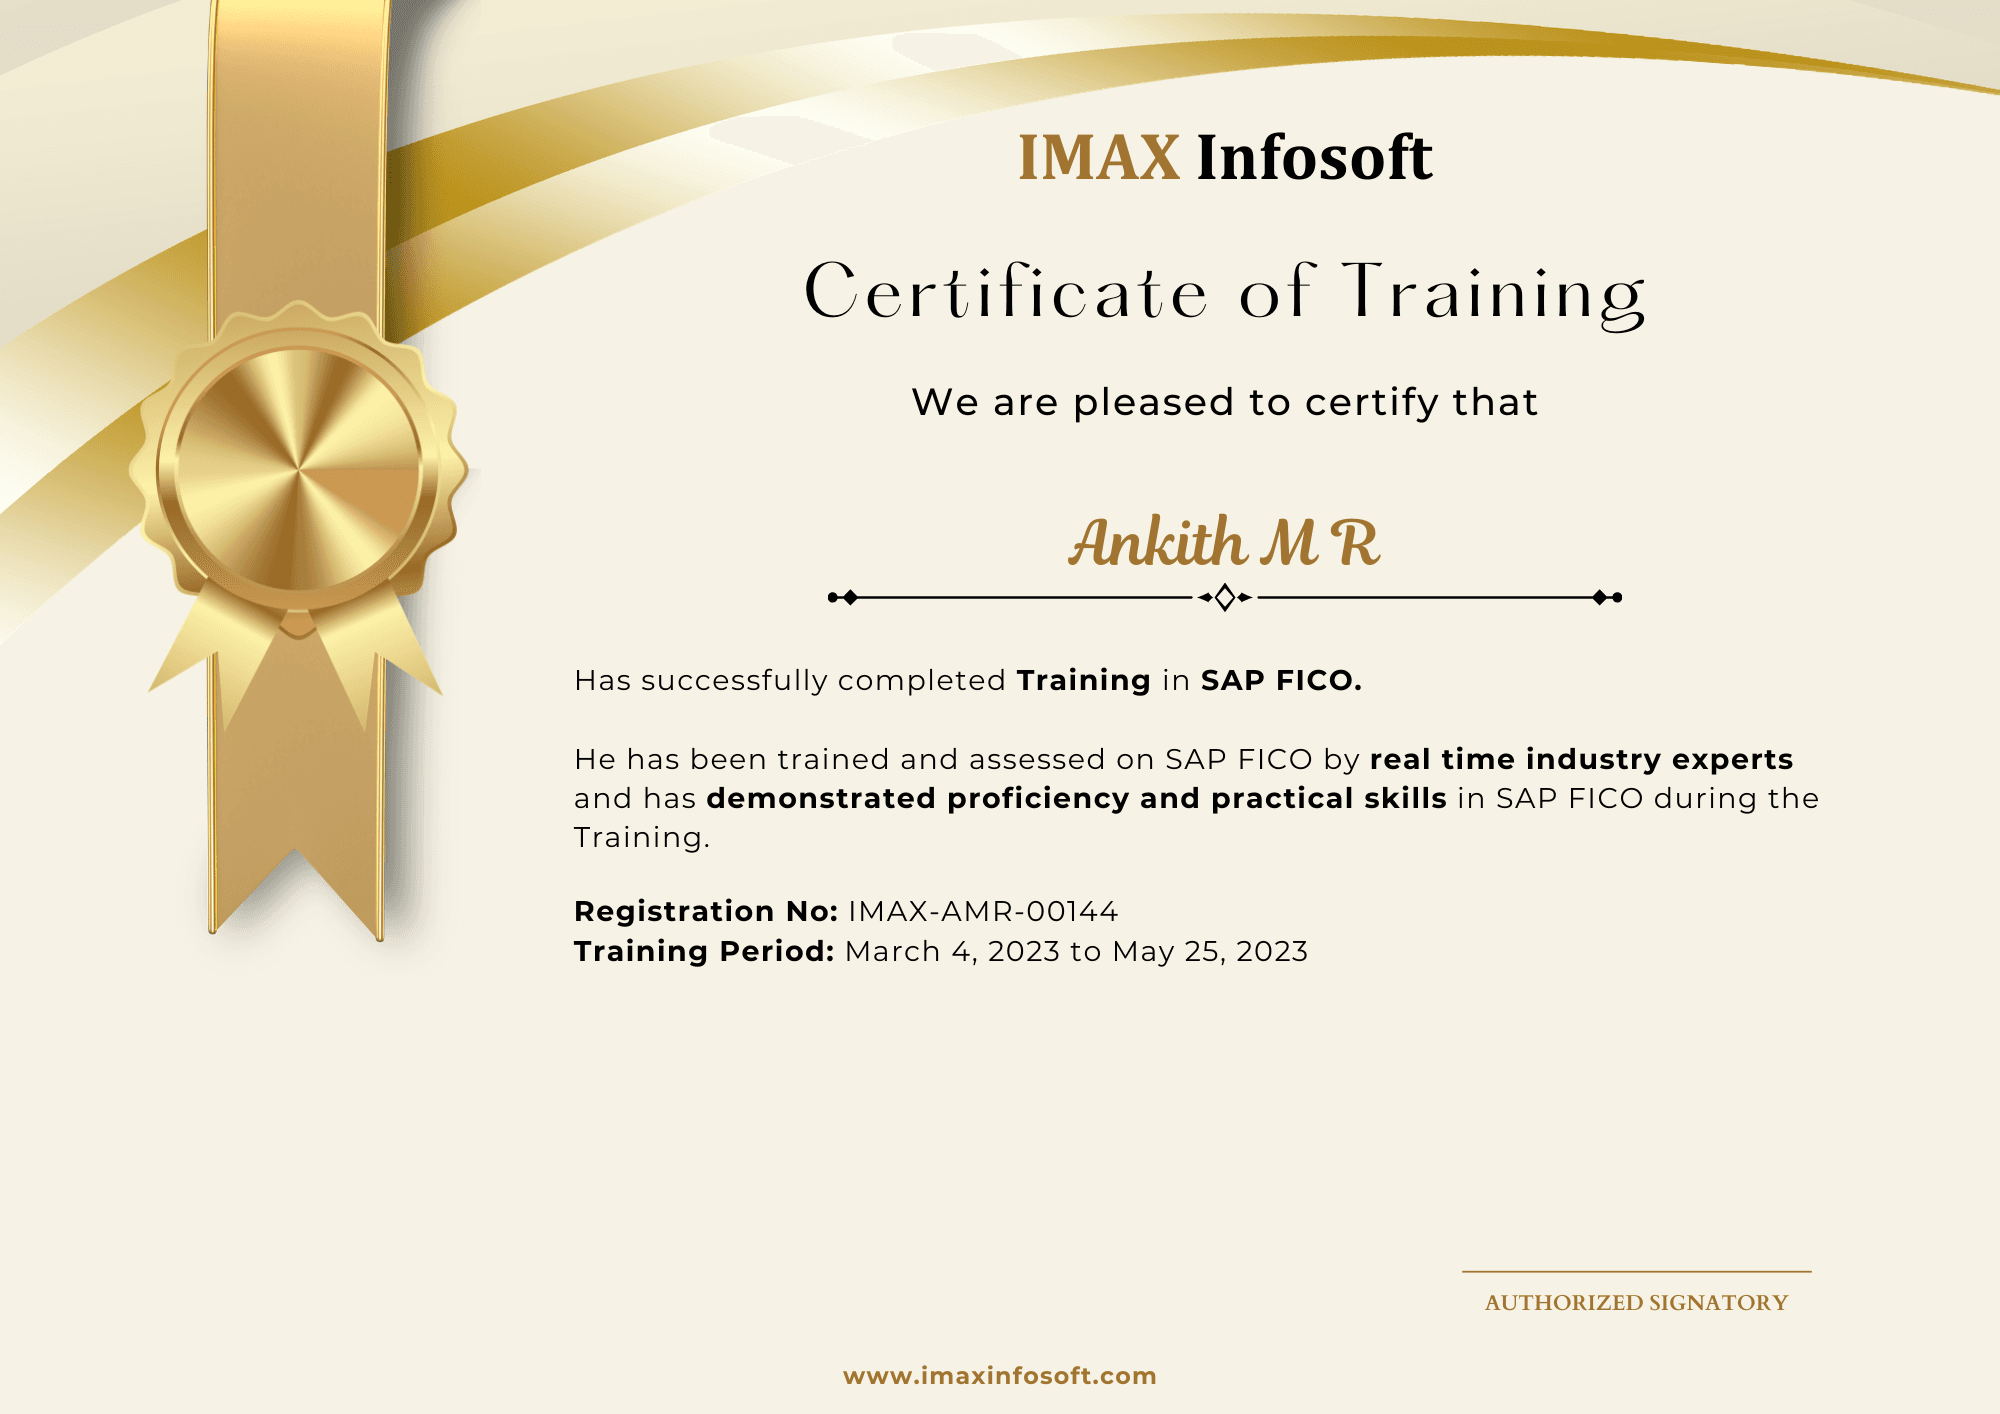Click 'Has successfully completed Training in SAP FICO.'
The width and height of the screenshot is (2000, 1414).
pyautogui.click(x=967, y=681)
